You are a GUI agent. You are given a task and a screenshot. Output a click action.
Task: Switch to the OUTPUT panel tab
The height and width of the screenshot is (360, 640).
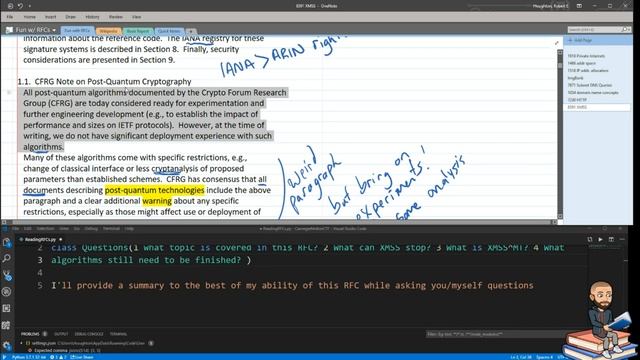[x=61, y=334]
